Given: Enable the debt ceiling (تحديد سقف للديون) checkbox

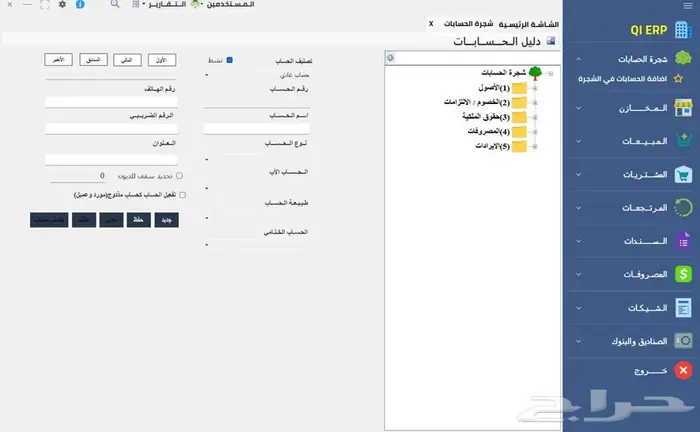Looking at the screenshot, I should point(179,175).
